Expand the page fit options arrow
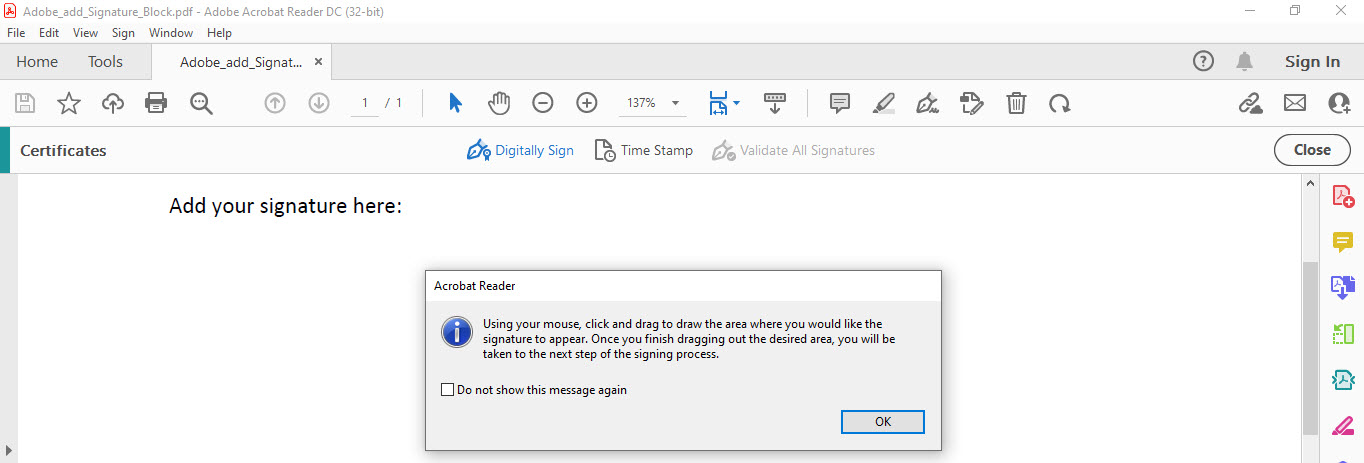 click(x=737, y=103)
